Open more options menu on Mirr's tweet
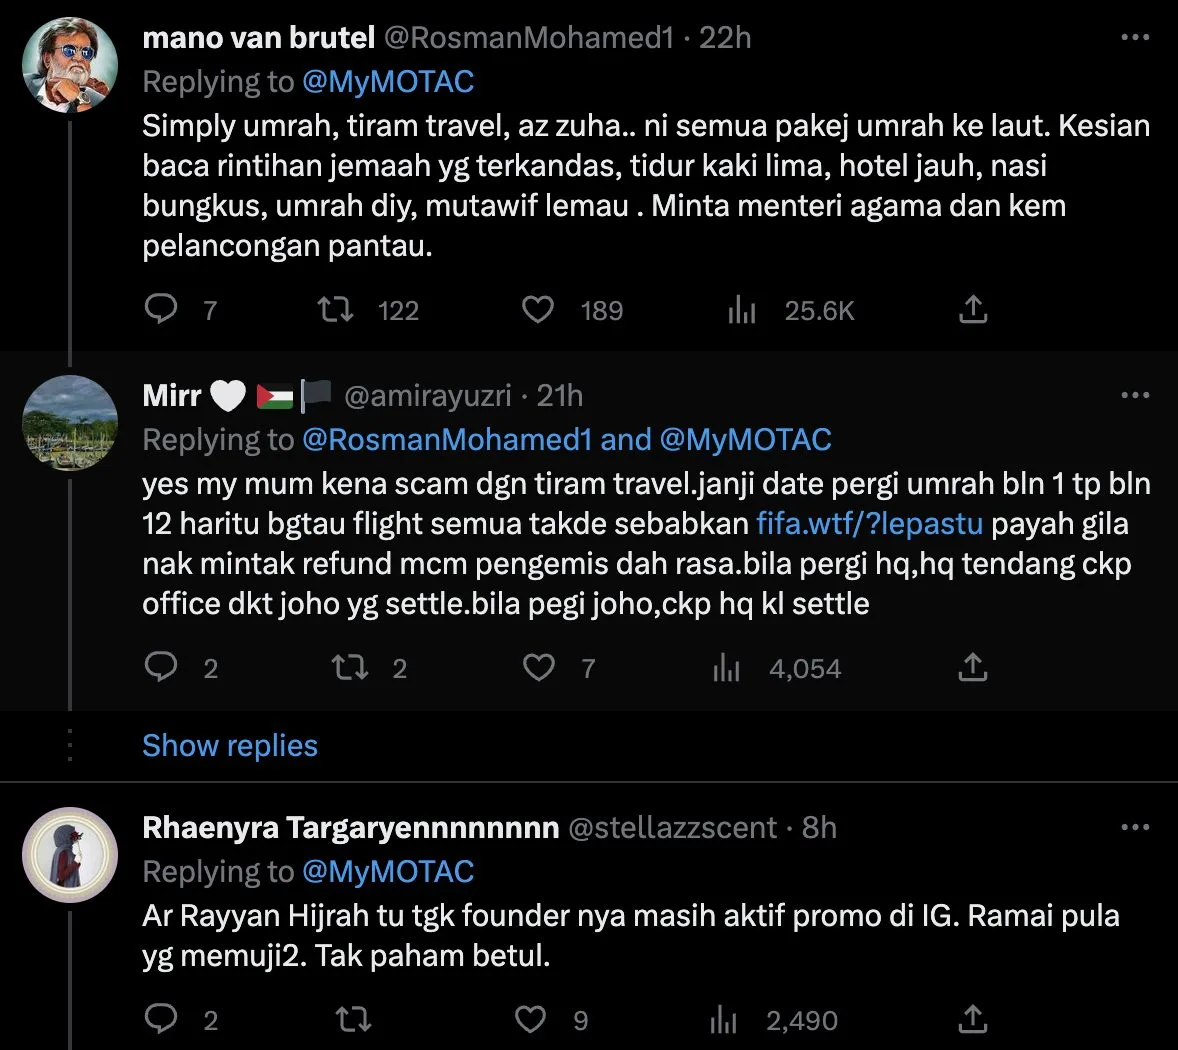Image resolution: width=1178 pixels, height=1050 pixels. tap(1135, 396)
